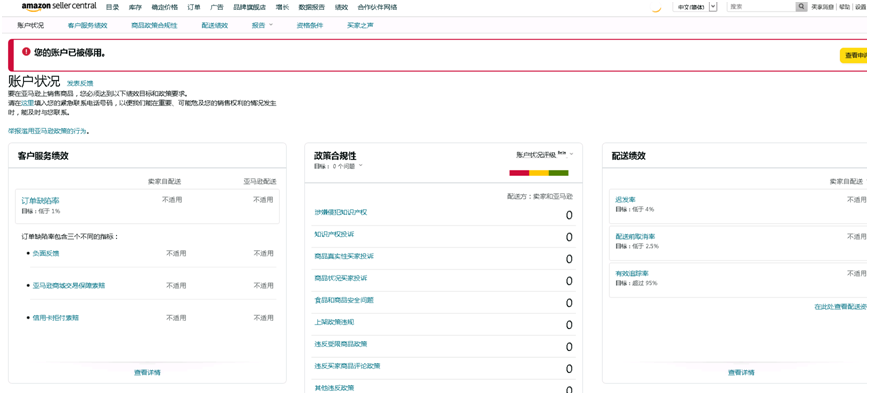This screenshot has width=869, height=395.
Task: Open the 有效追踪率 metric link
Action: [x=632, y=274]
